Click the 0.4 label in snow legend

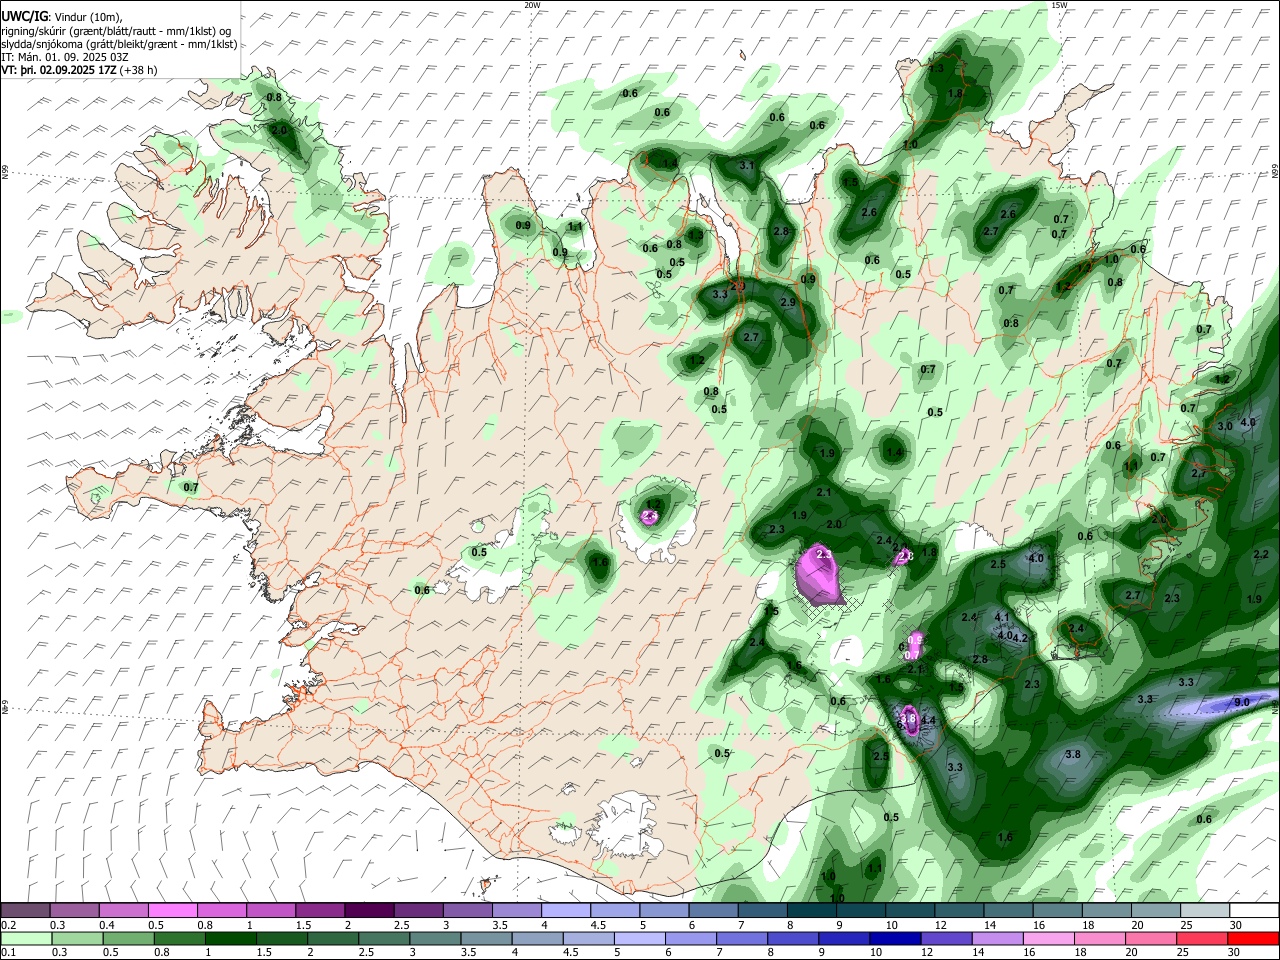coord(106,925)
